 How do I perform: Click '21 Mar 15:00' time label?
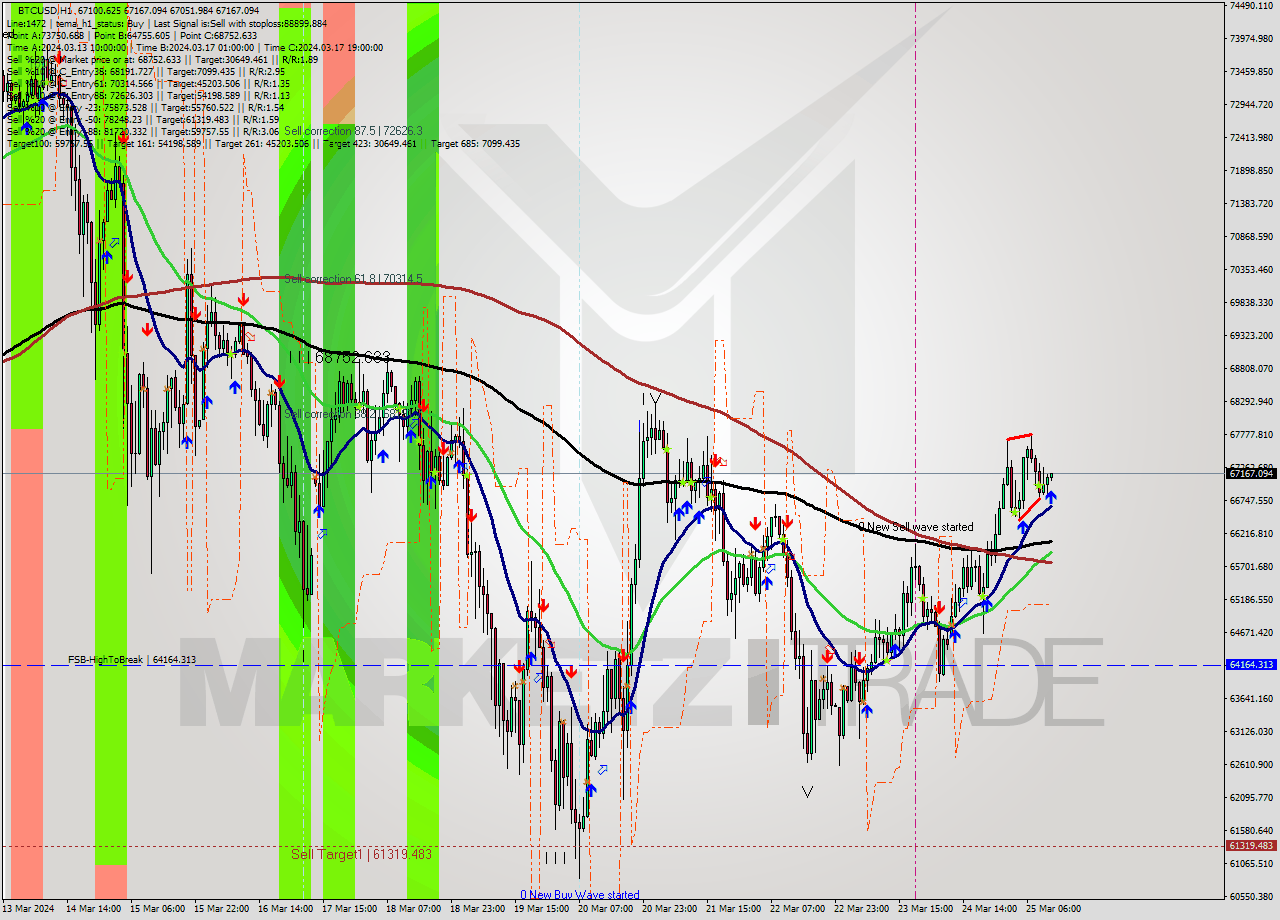733,910
